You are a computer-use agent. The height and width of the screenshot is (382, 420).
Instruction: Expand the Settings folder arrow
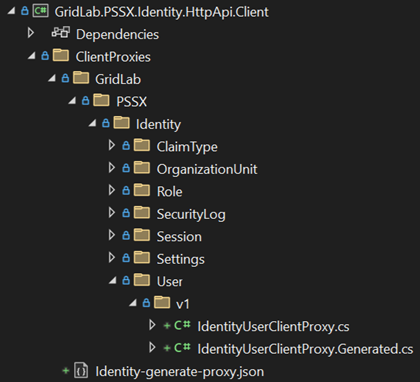[112, 257]
